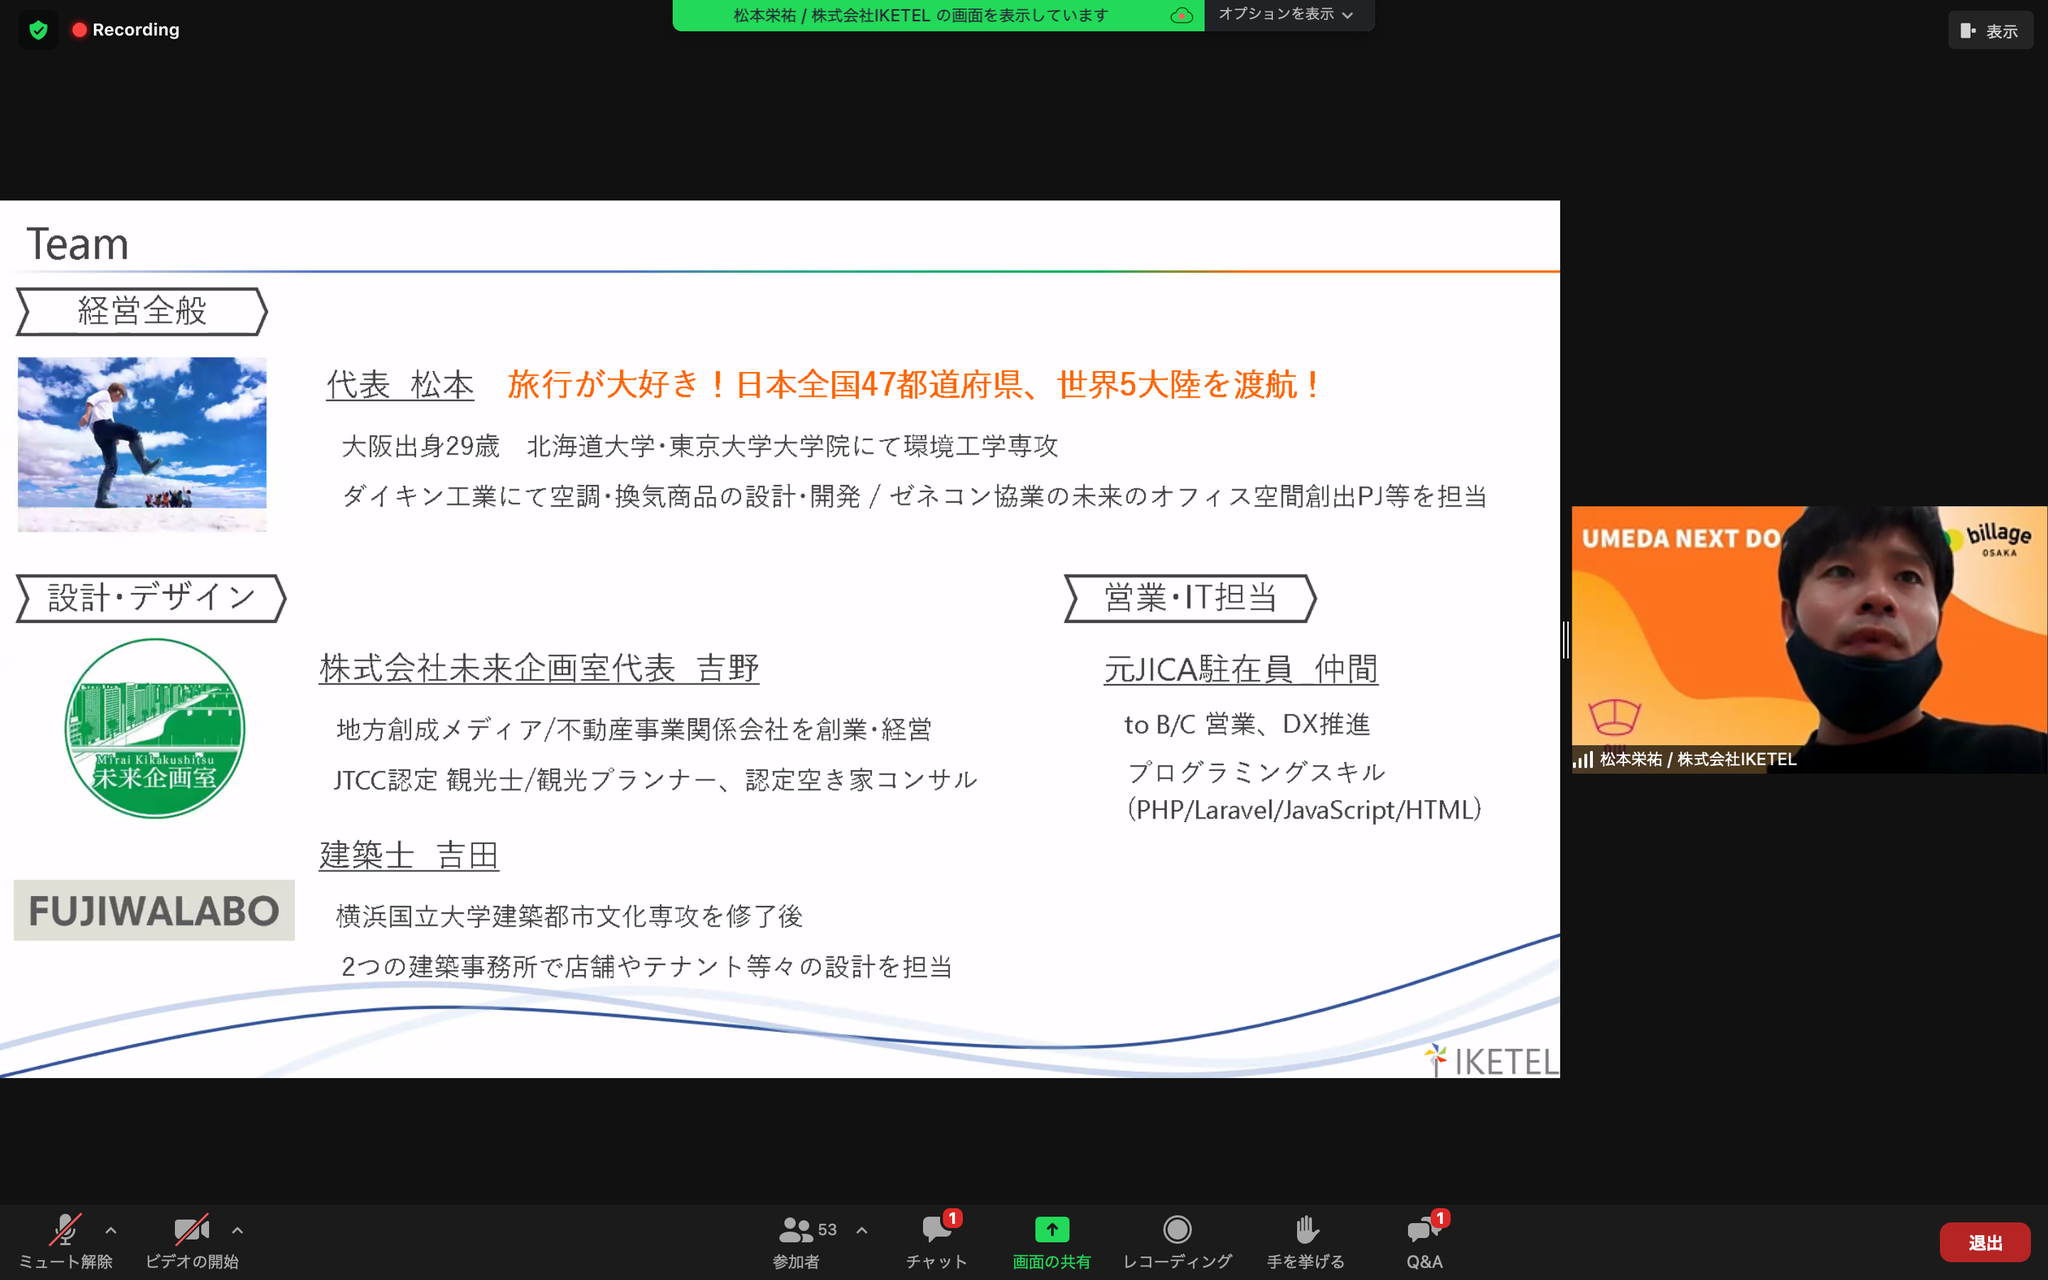Click the red 退出 leave button
Viewport: 2048px width, 1280px height.
tap(1984, 1243)
